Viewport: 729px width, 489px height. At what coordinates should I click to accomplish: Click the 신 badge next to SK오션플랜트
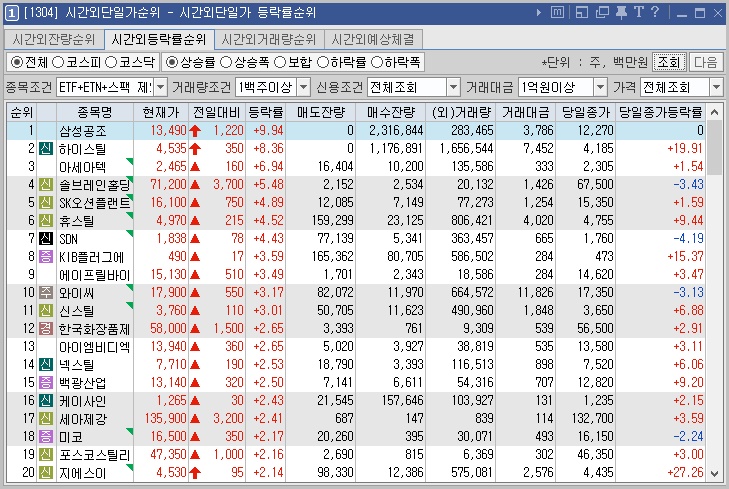click(46, 203)
